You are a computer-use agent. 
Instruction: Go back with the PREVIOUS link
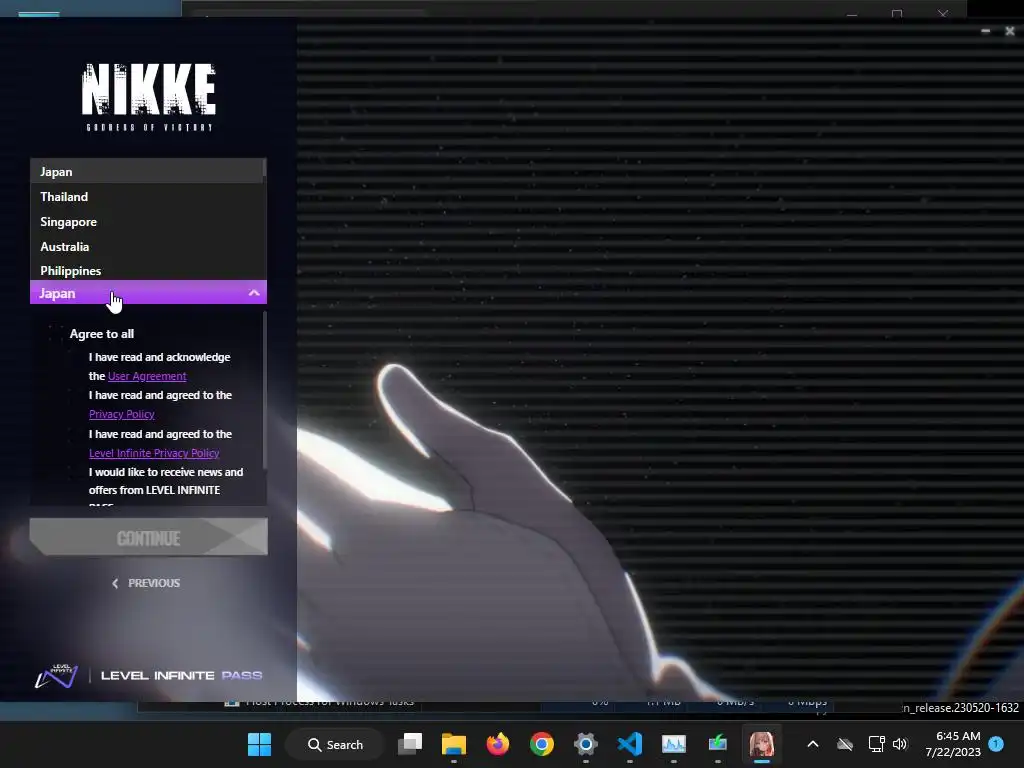coord(146,583)
